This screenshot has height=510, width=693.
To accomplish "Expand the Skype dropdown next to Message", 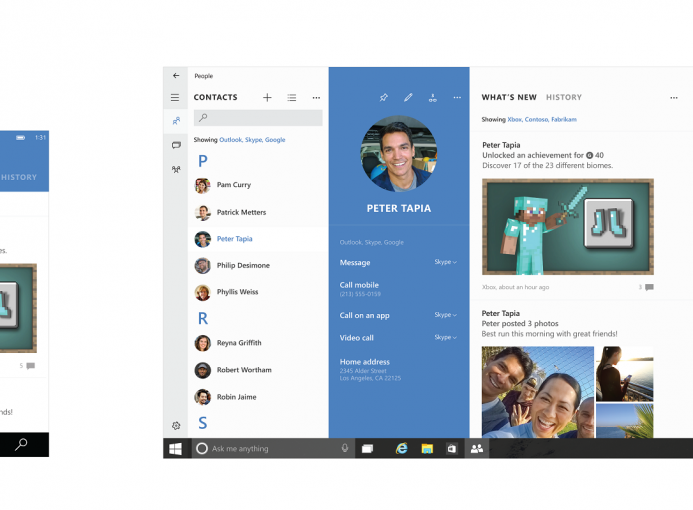I will coord(446,262).
